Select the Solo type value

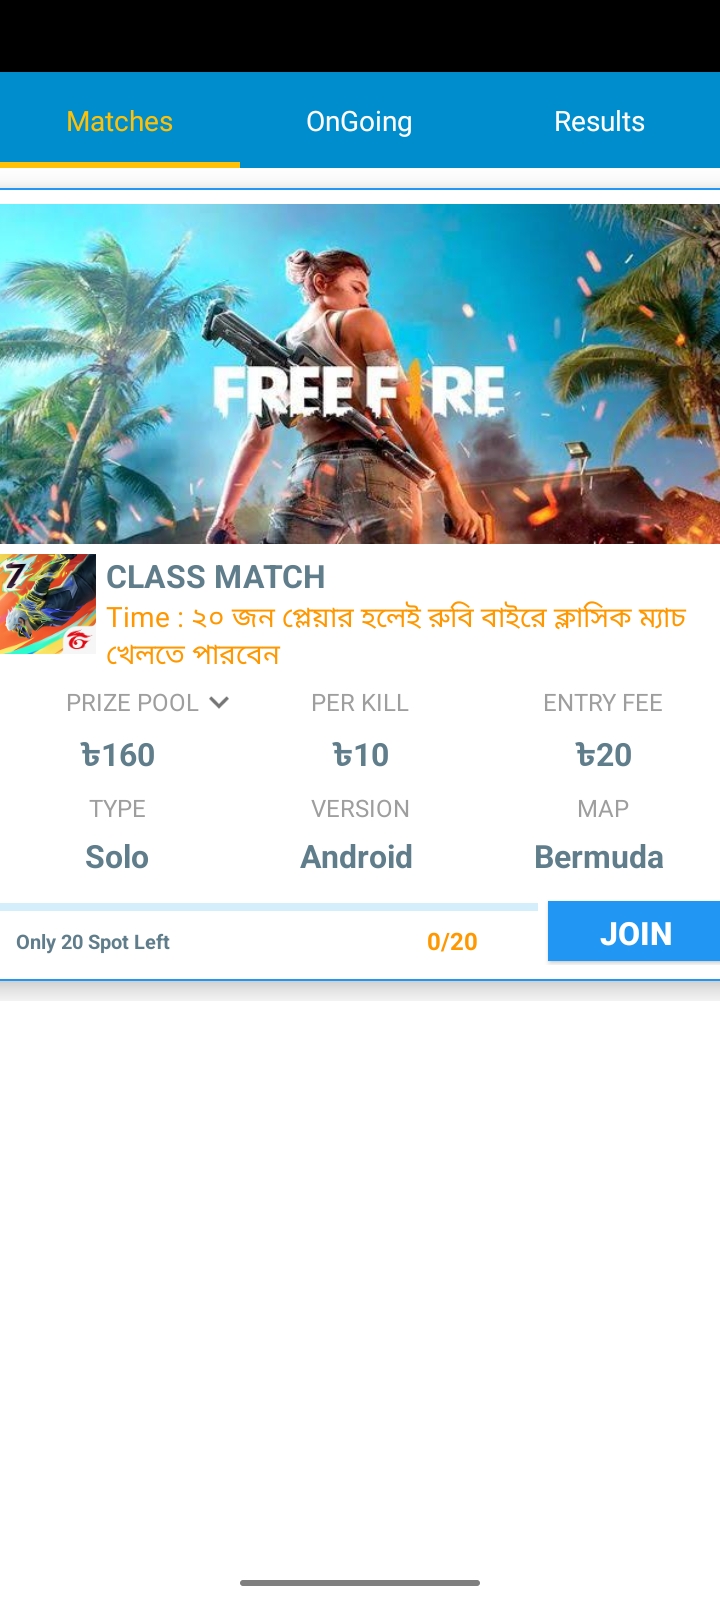[117, 857]
